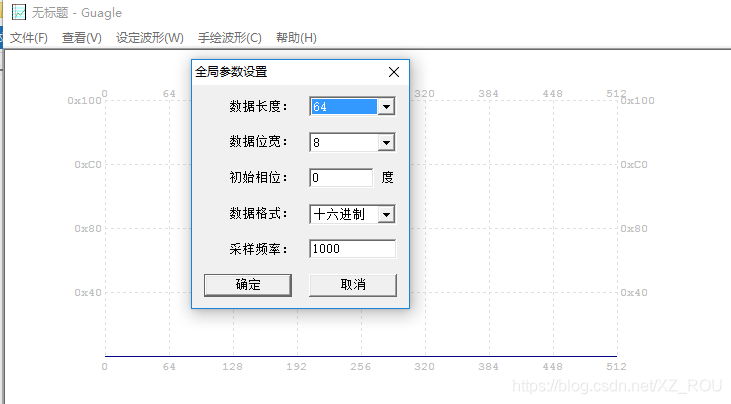Expand the 数据格式 dropdown arrow
The height and width of the screenshot is (404, 731).
[x=386, y=215]
